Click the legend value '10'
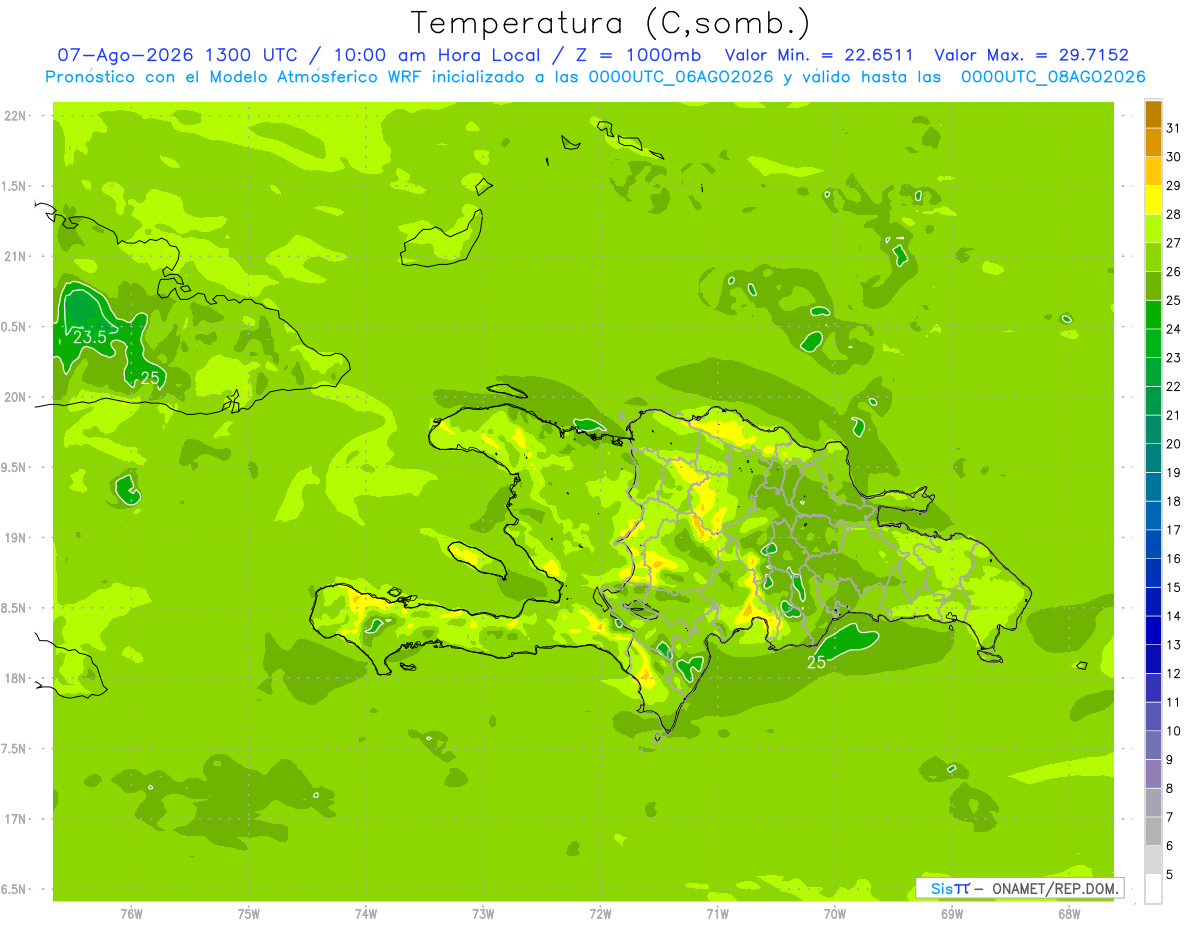The width and height of the screenshot is (1200, 927). point(1174,731)
